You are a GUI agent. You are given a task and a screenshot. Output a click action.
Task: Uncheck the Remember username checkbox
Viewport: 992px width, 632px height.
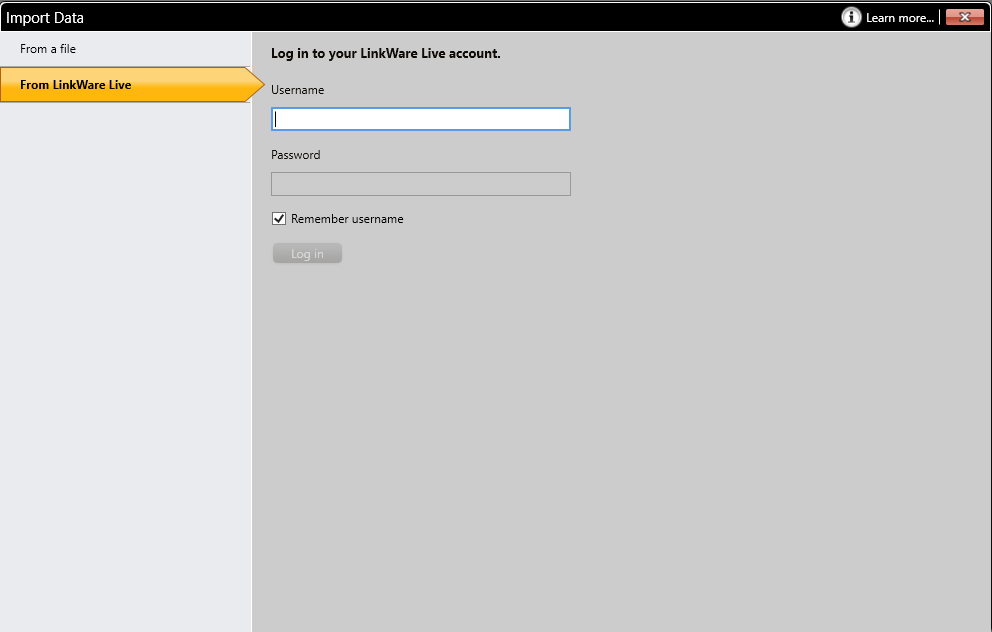point(278,219)
